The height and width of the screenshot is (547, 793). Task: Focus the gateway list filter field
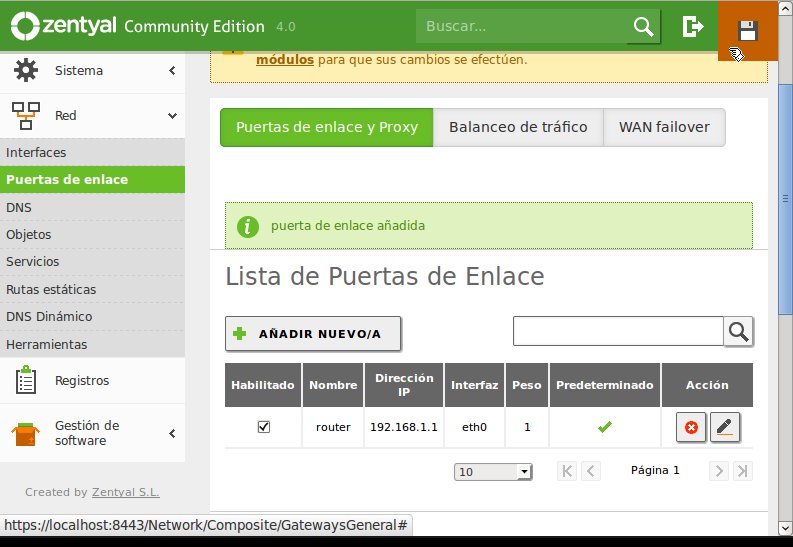click(x=618, y=331)
